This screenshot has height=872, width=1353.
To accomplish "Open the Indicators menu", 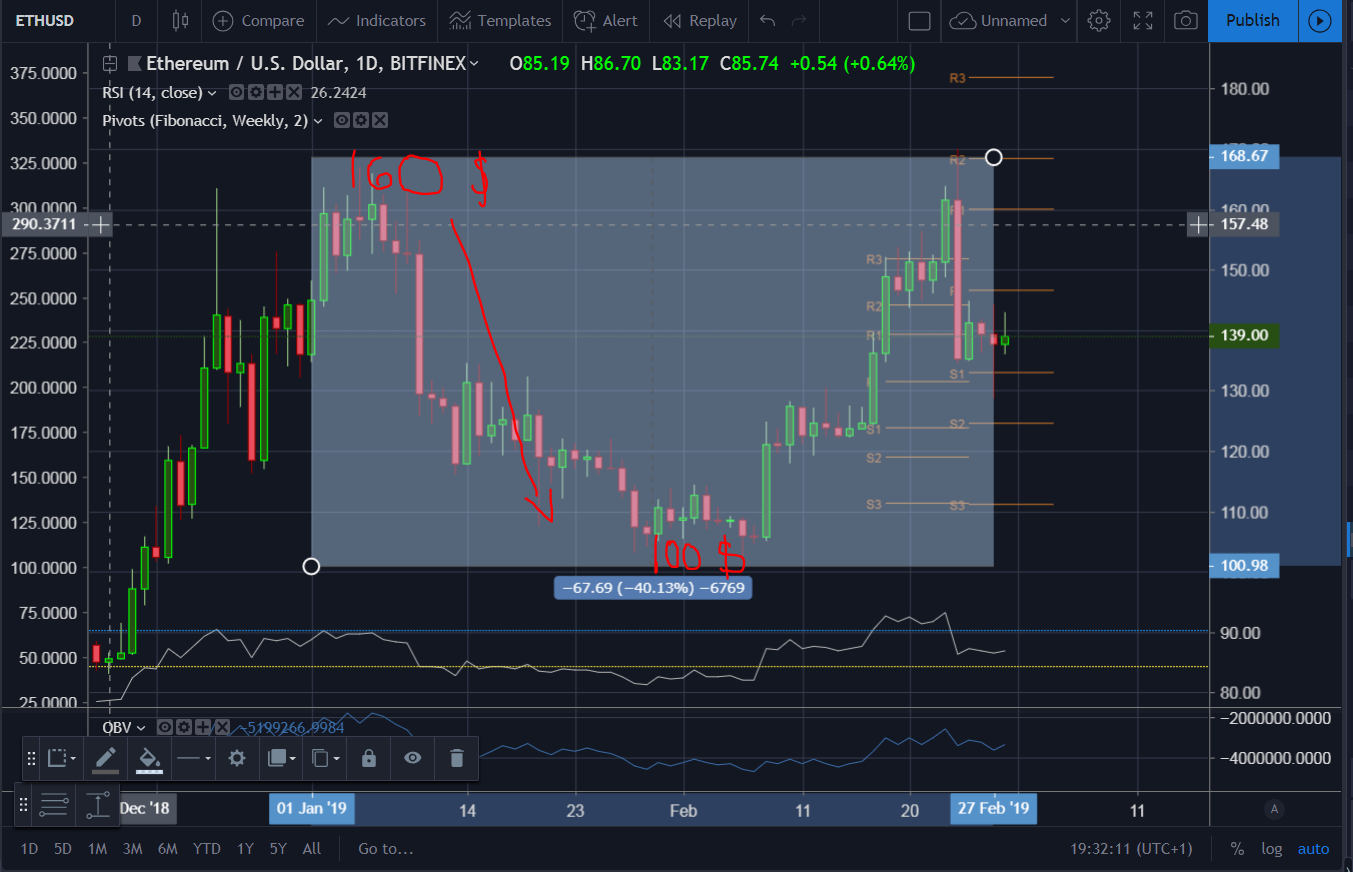I will point(377,20).
